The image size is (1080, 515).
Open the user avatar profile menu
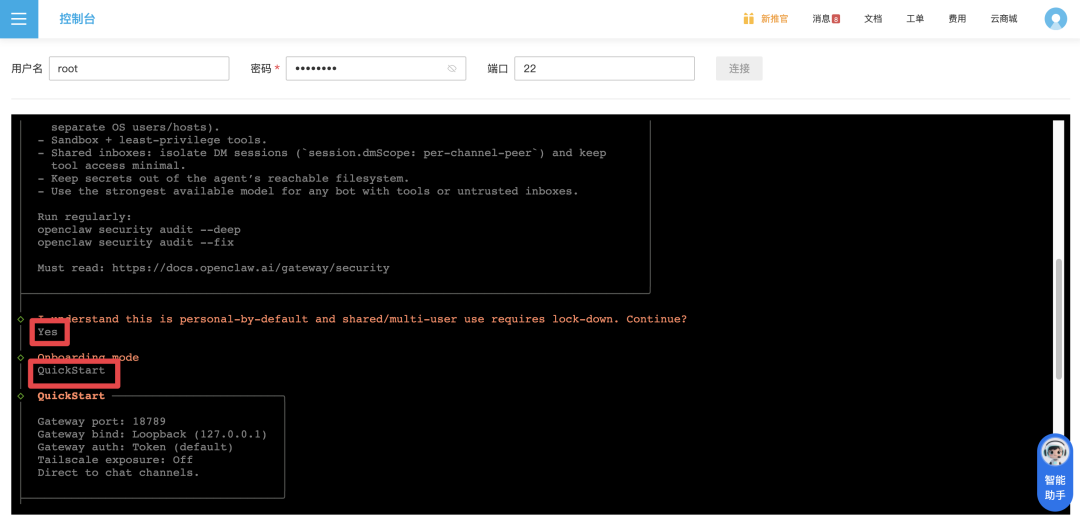tap(1055, 19)
